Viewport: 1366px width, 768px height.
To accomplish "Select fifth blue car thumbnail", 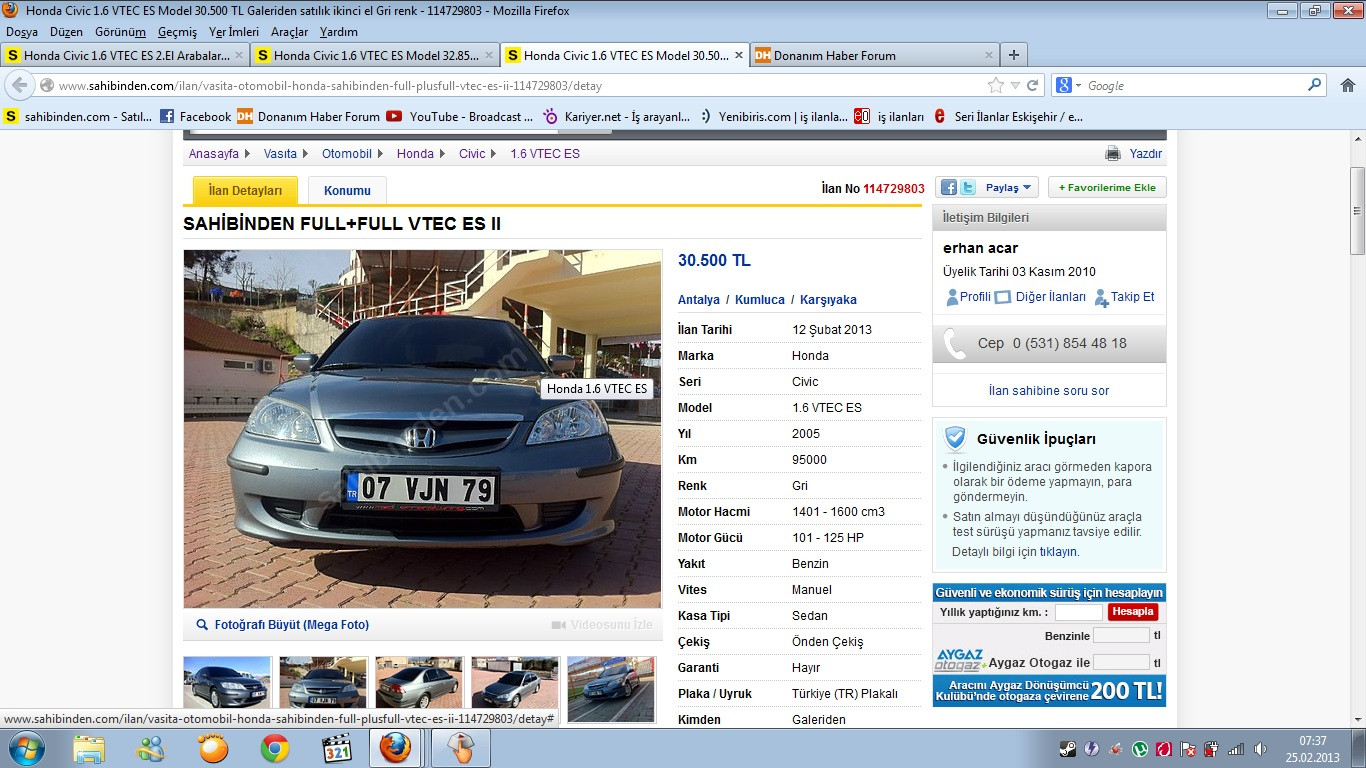I will coord(611,689).
